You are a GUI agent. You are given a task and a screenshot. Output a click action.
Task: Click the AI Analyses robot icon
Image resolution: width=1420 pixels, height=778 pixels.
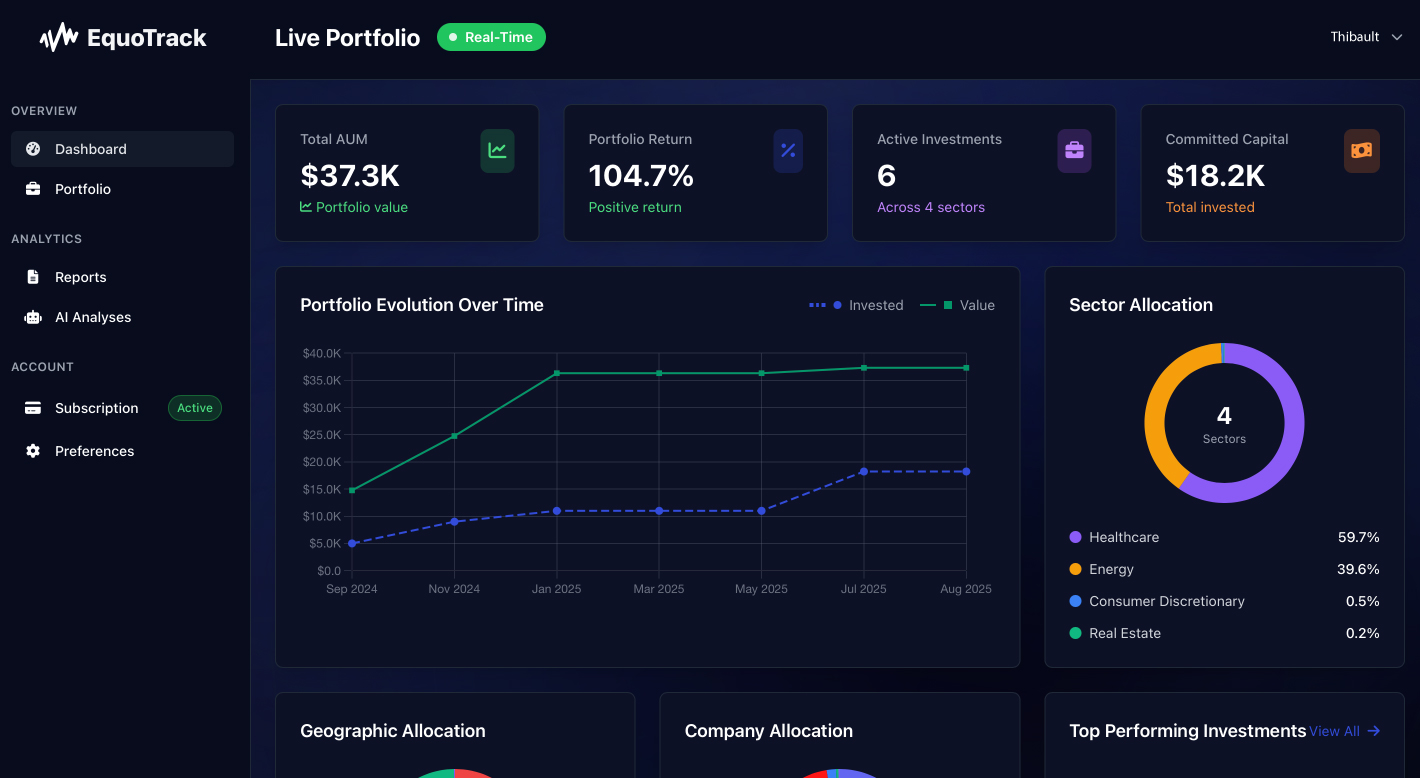point(33,317)
